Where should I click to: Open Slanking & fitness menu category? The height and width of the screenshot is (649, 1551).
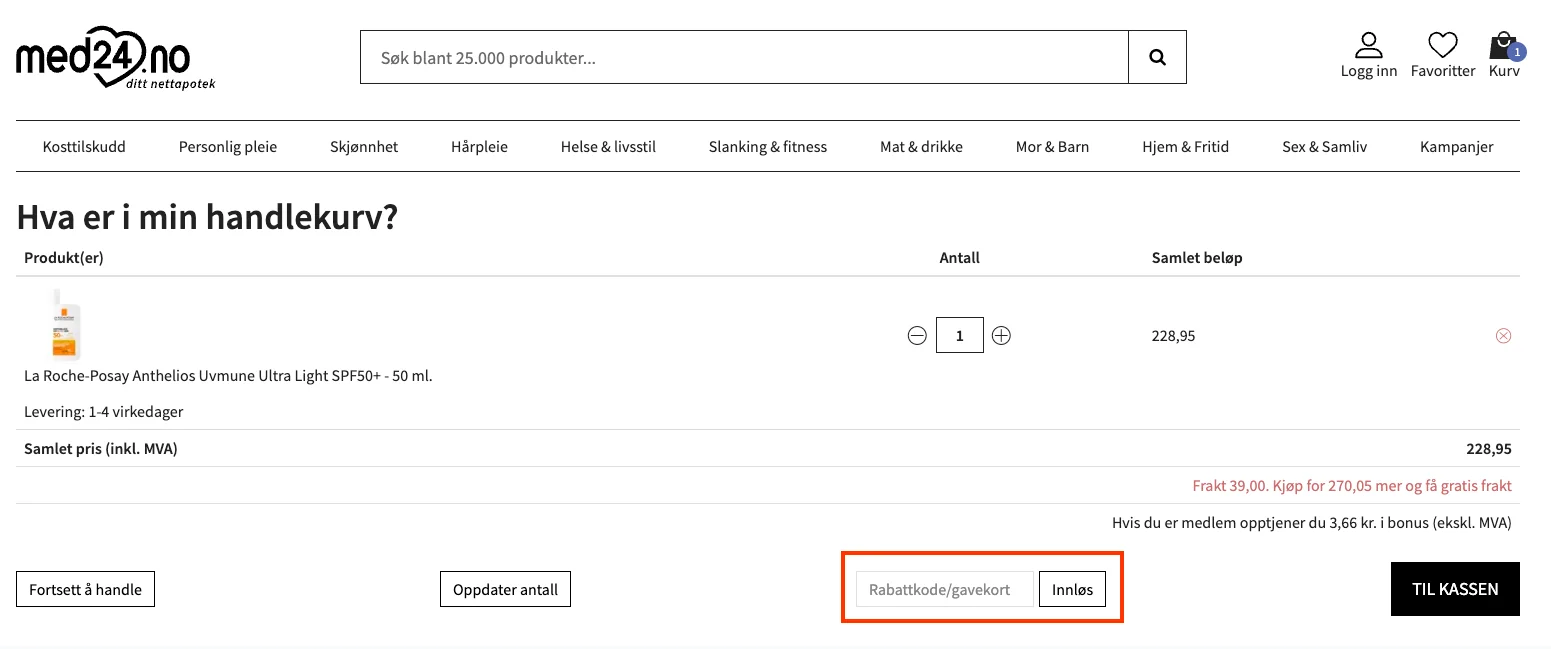[x=768, y=146]
